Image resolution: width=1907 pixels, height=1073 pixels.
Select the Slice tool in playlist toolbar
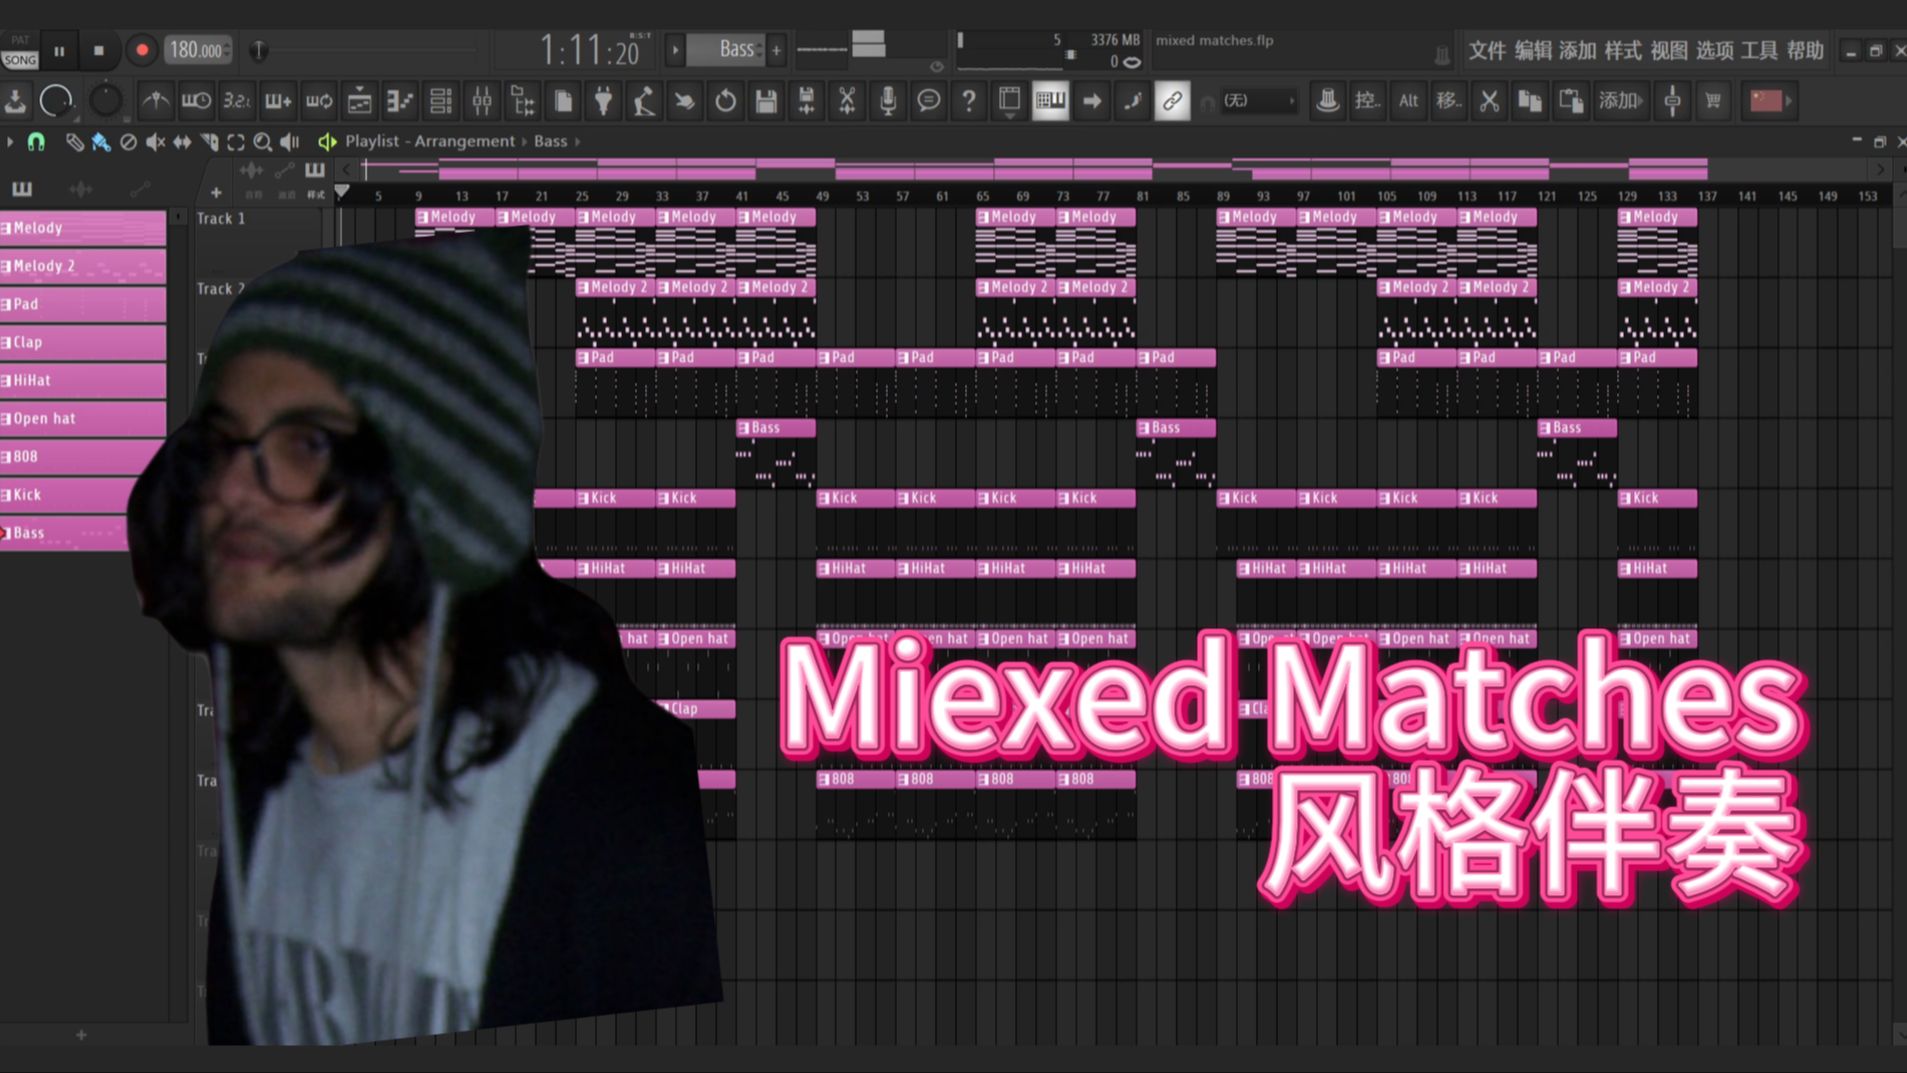click(x=209, y=142)
